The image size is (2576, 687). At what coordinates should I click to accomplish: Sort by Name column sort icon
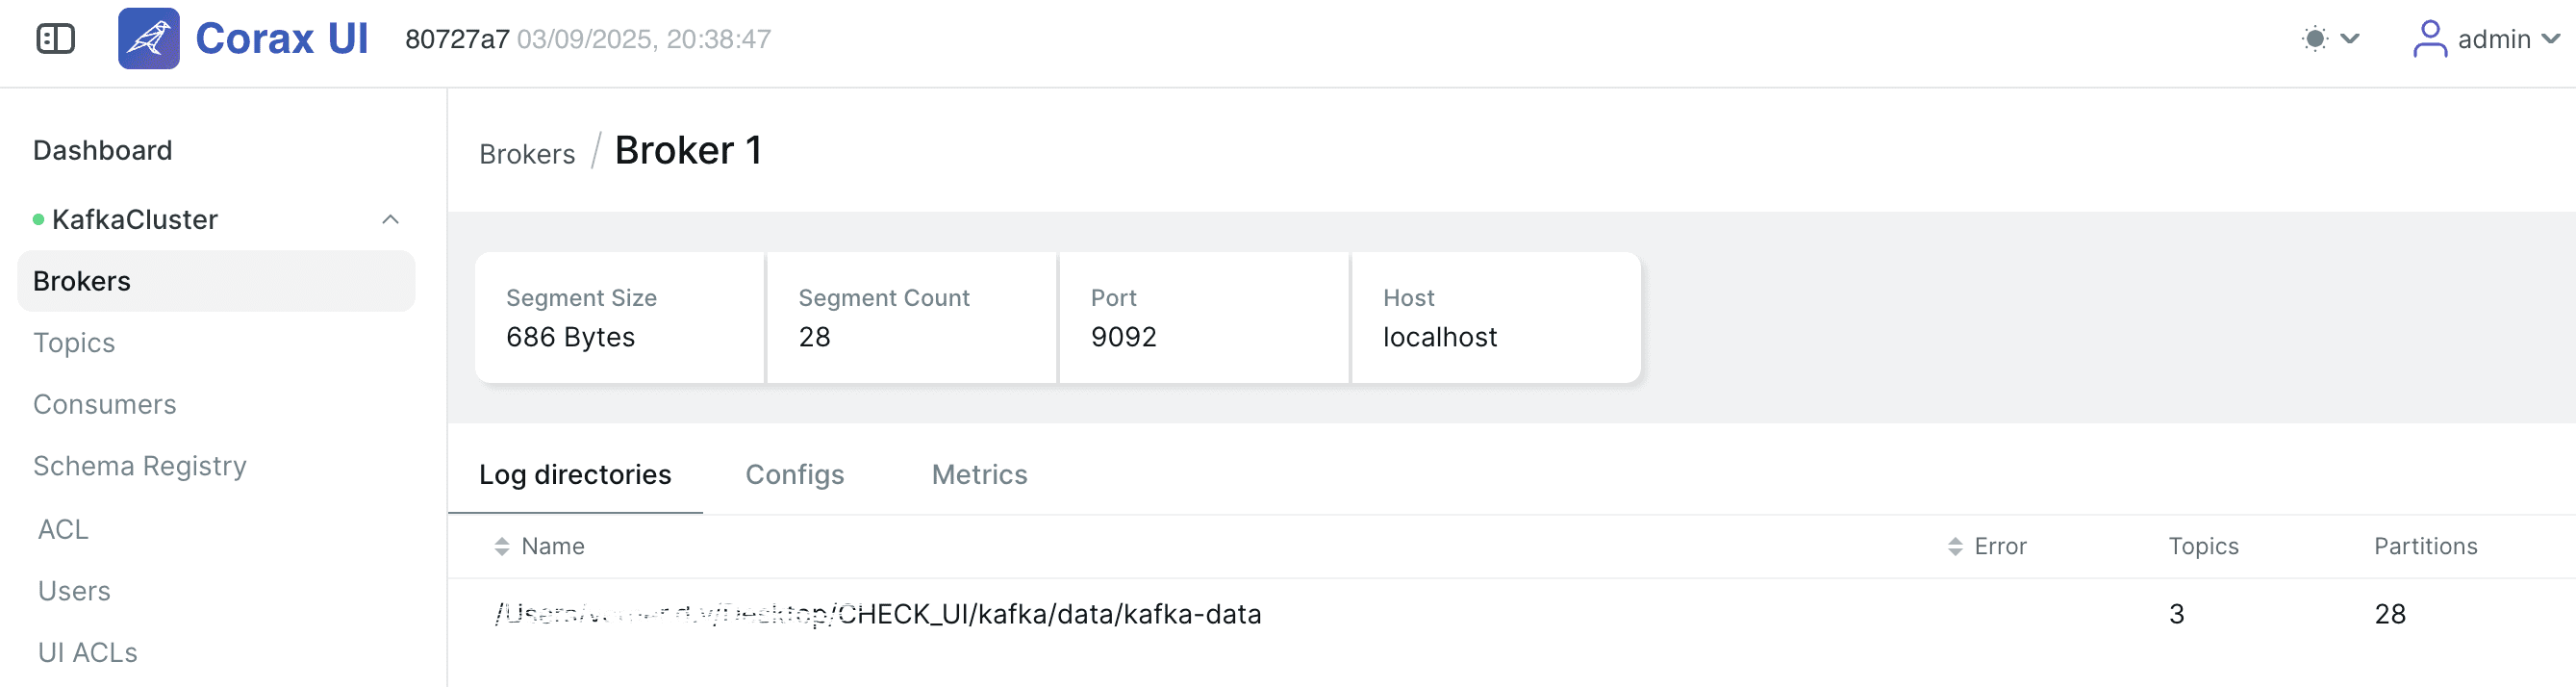coord(502,546)
